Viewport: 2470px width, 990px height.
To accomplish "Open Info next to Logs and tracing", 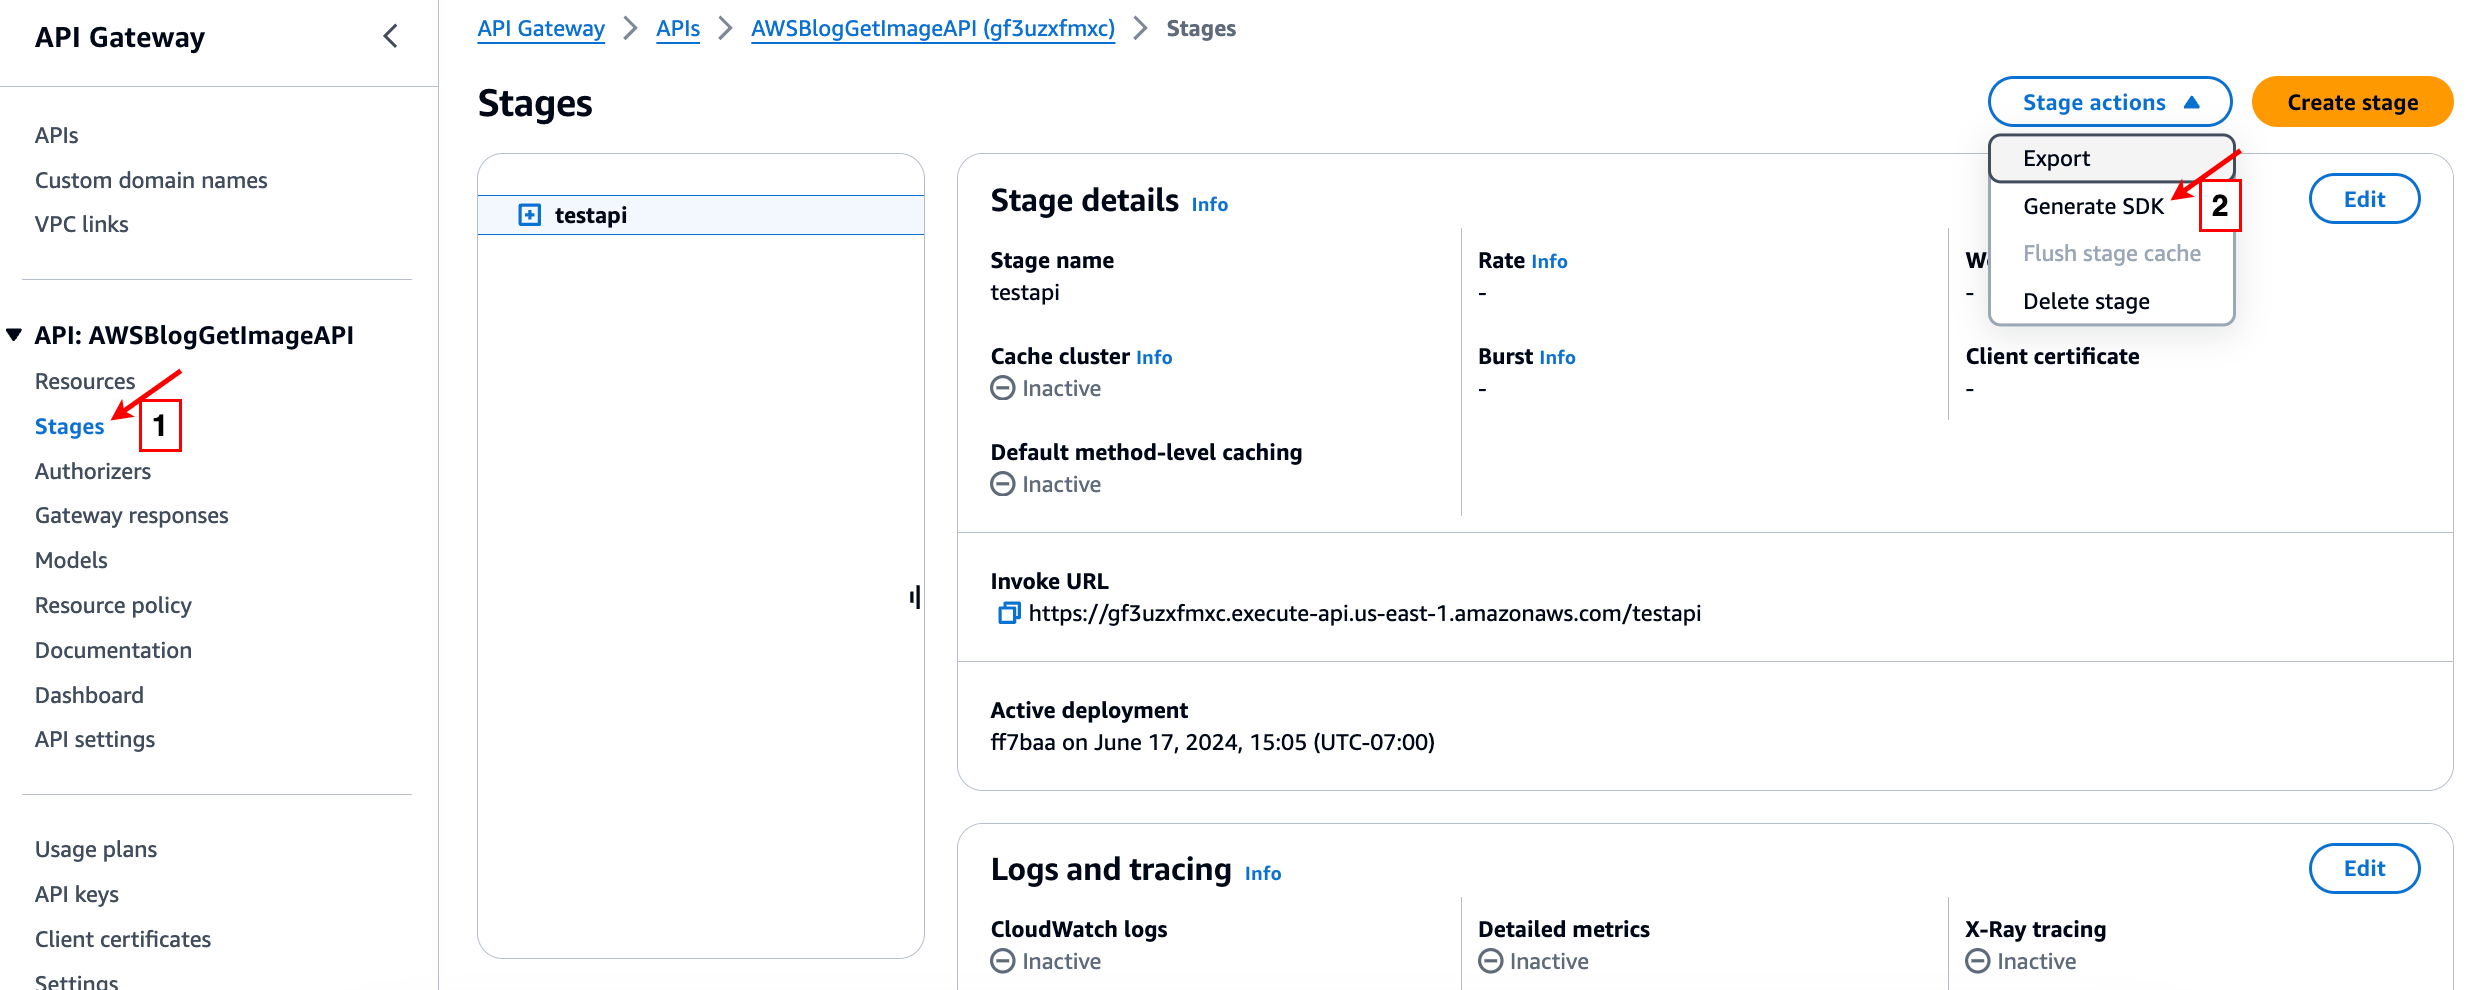I will (x=1263, y=873).
